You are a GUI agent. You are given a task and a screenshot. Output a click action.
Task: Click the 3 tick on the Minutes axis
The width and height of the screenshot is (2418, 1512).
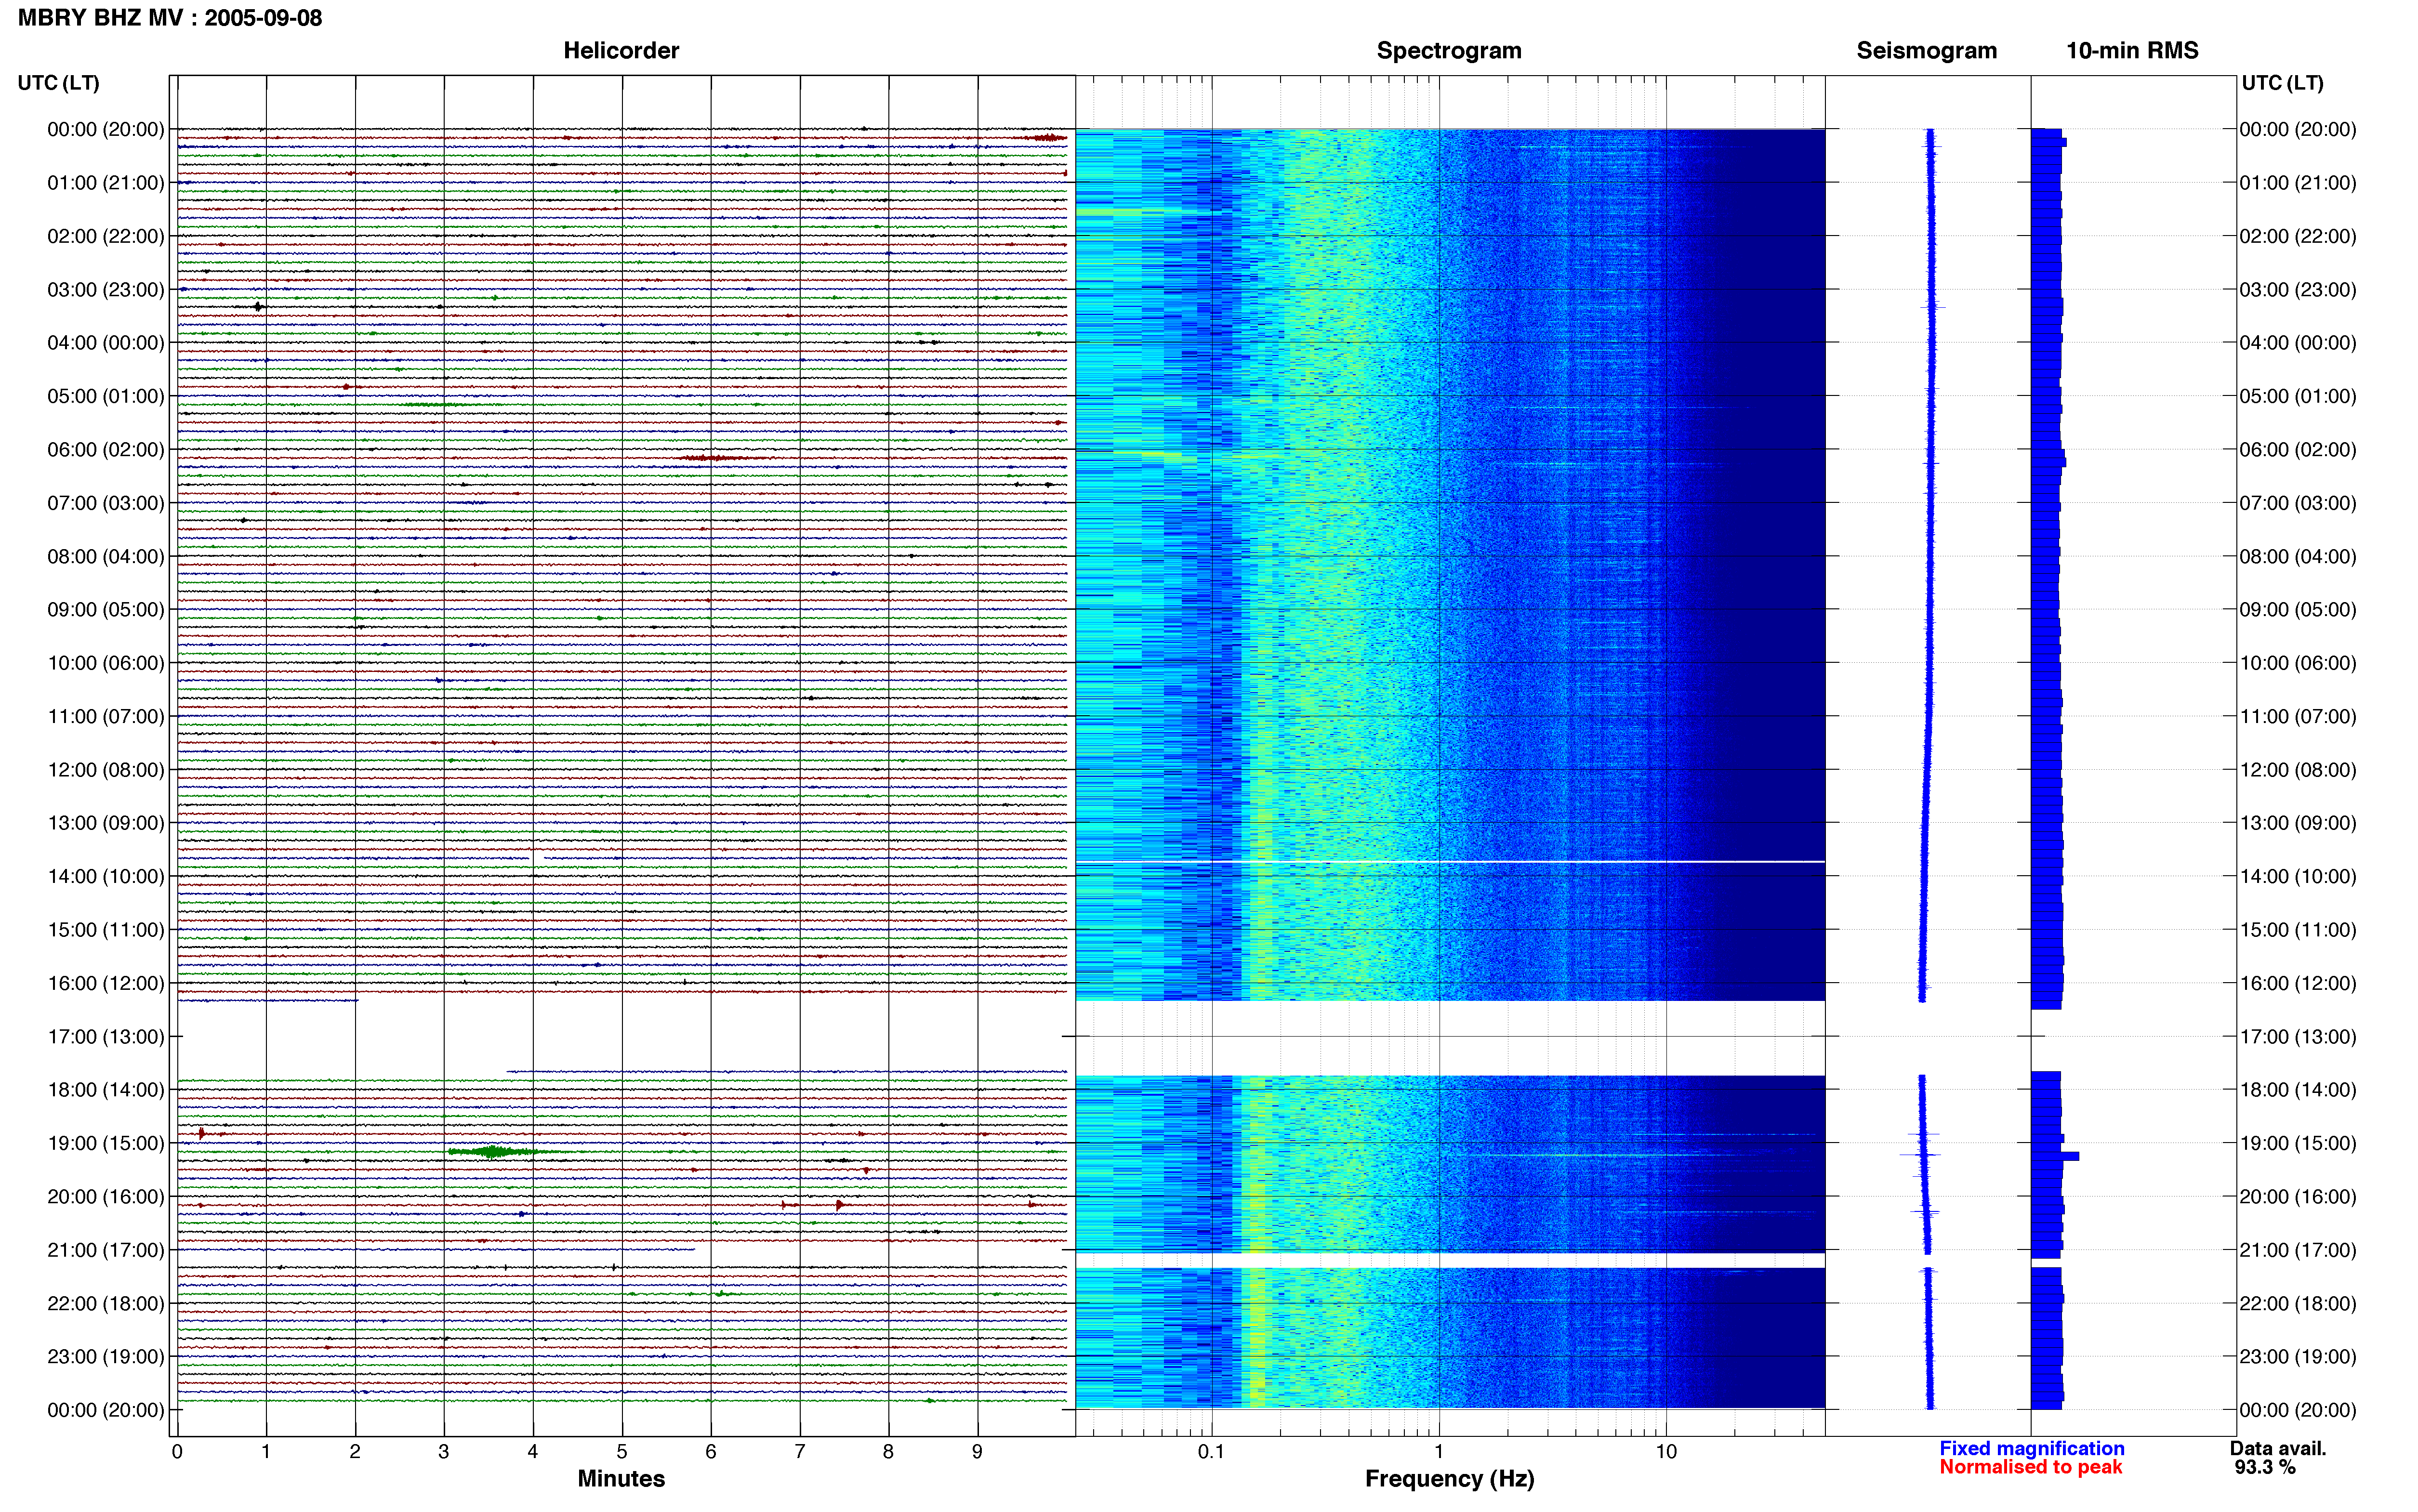coord(444,1452)
